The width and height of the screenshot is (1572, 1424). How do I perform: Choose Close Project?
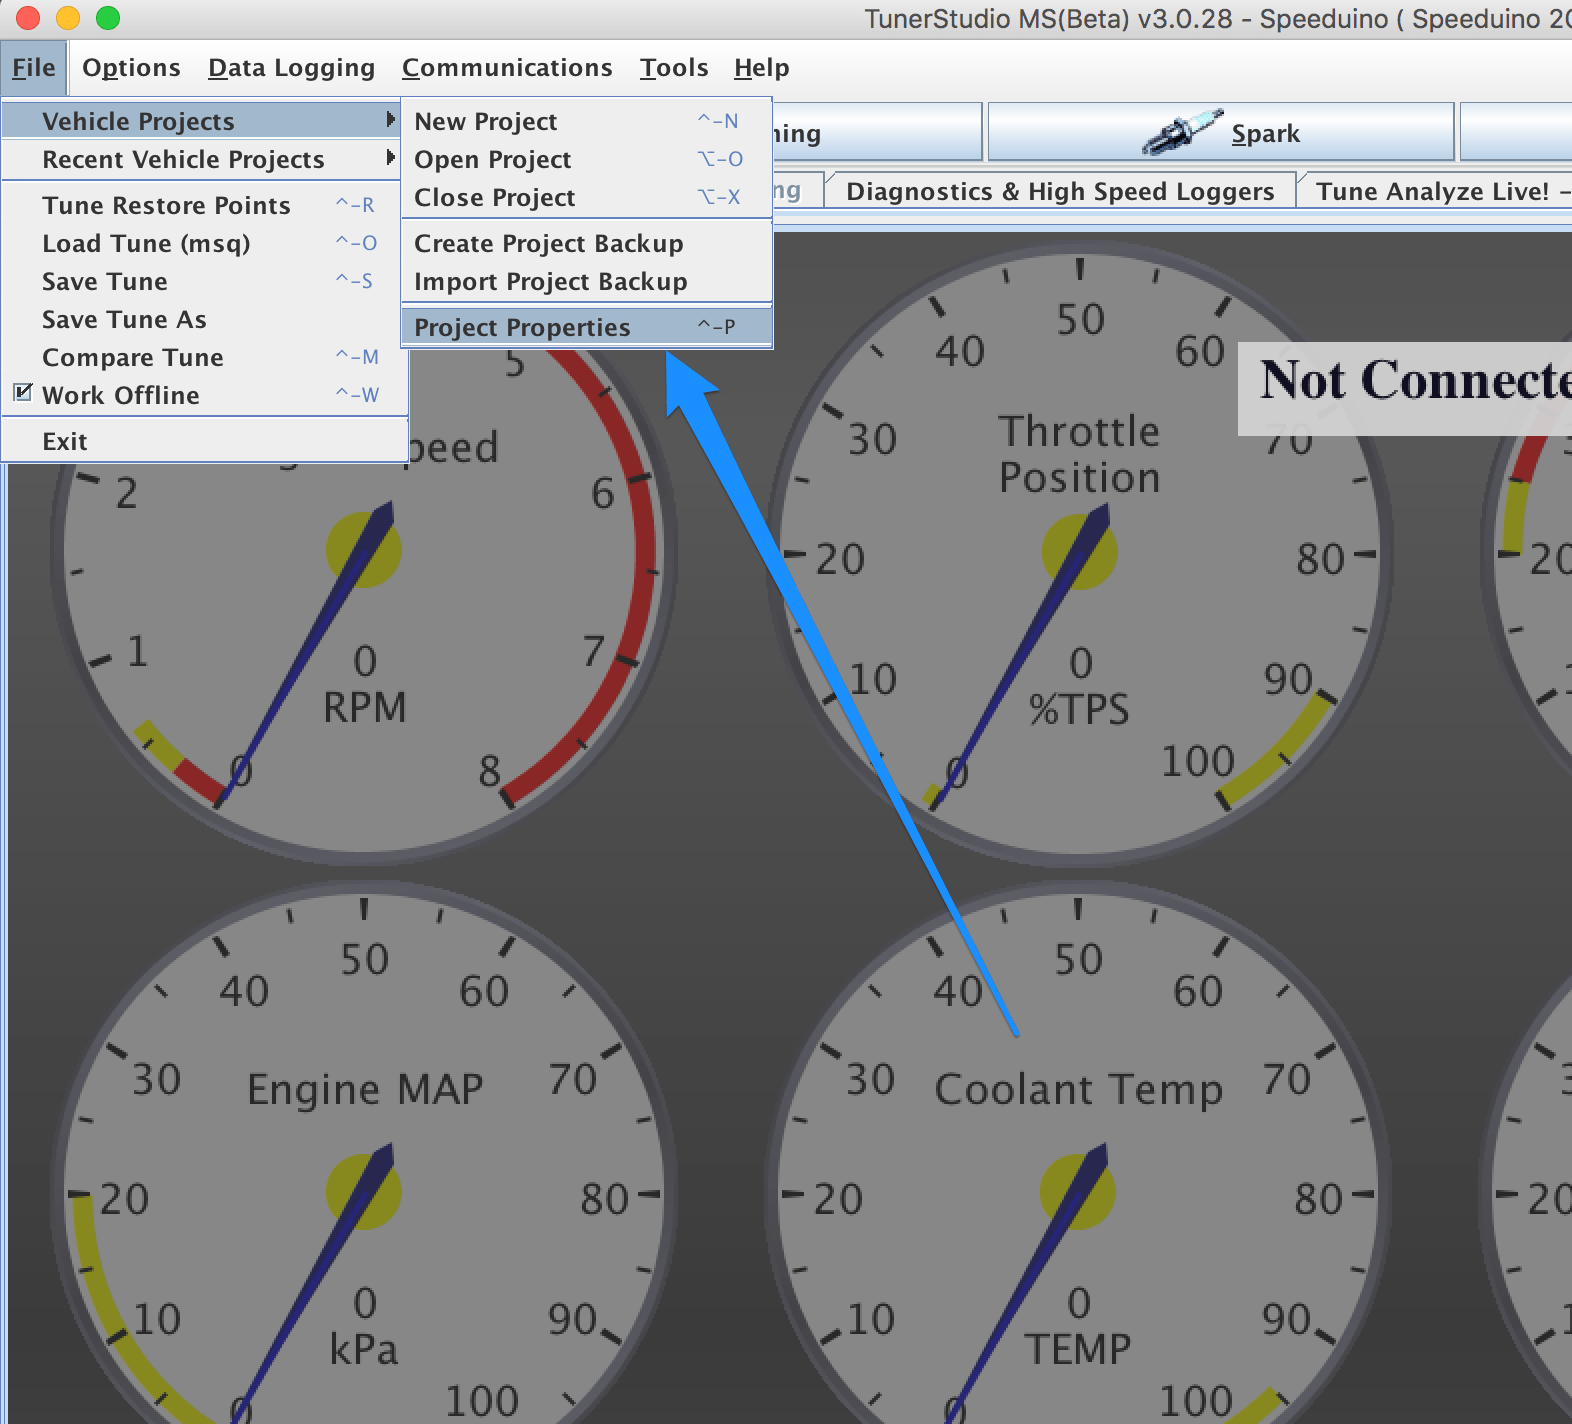tap(587, 197)
